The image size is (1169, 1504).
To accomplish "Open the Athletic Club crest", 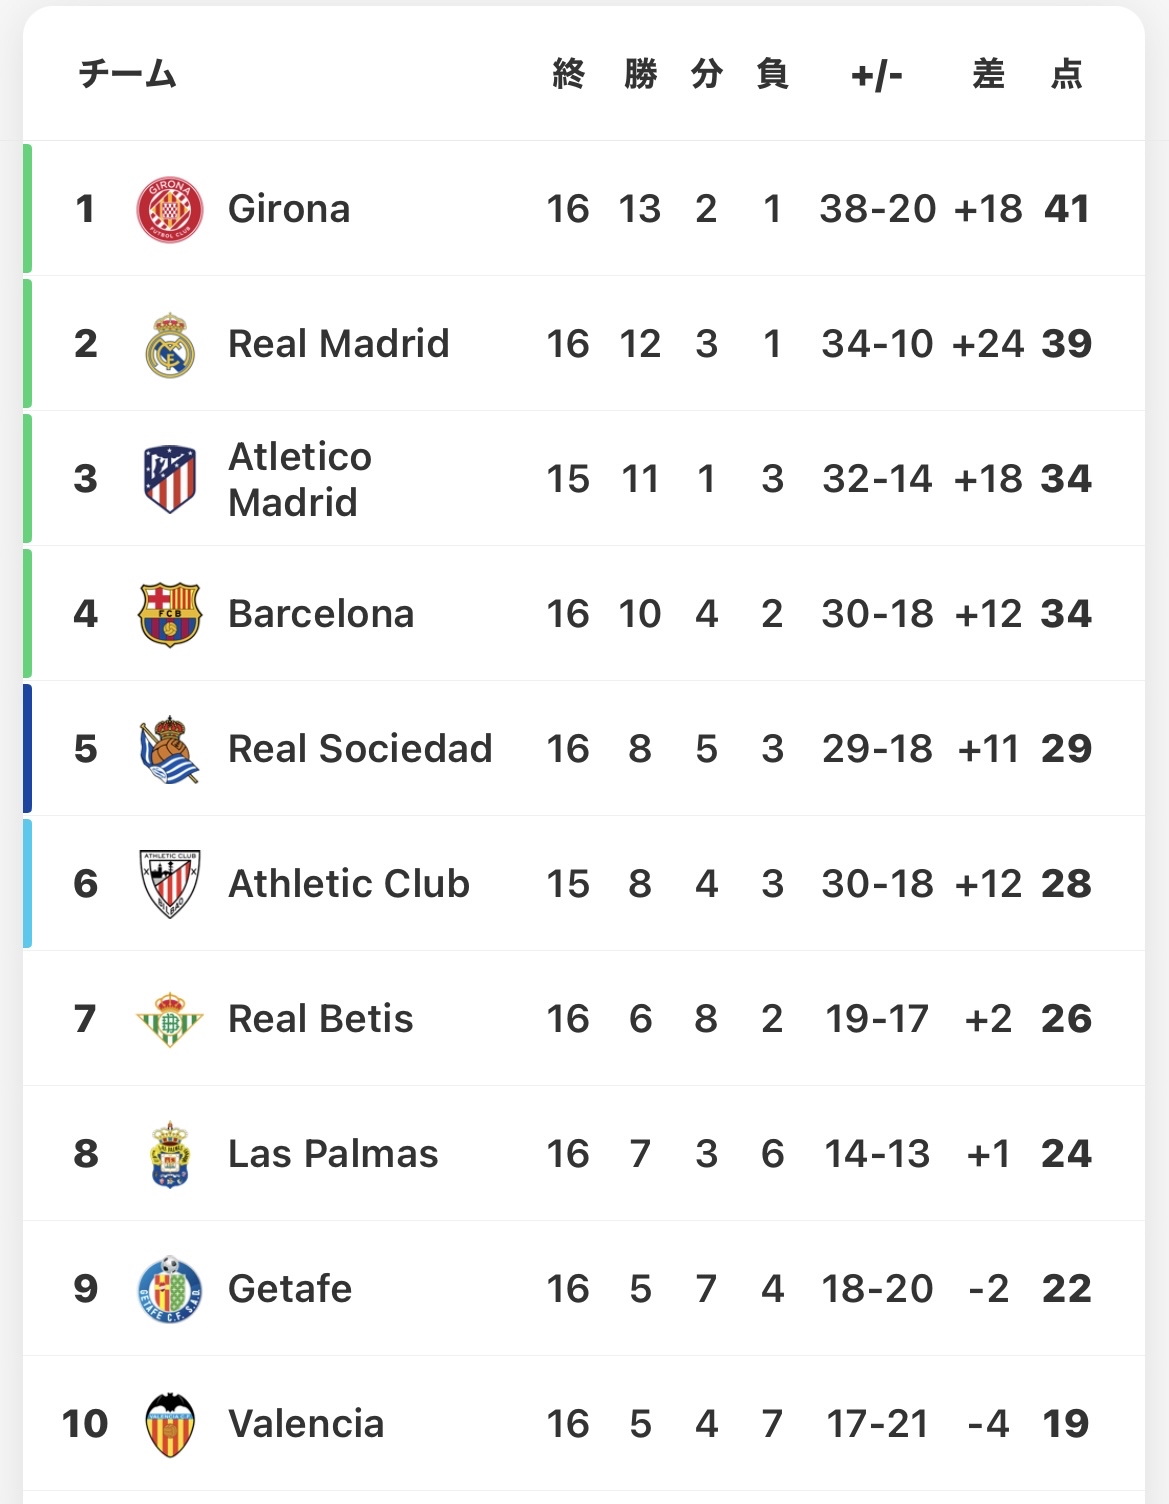I will (x=170, y=884).
